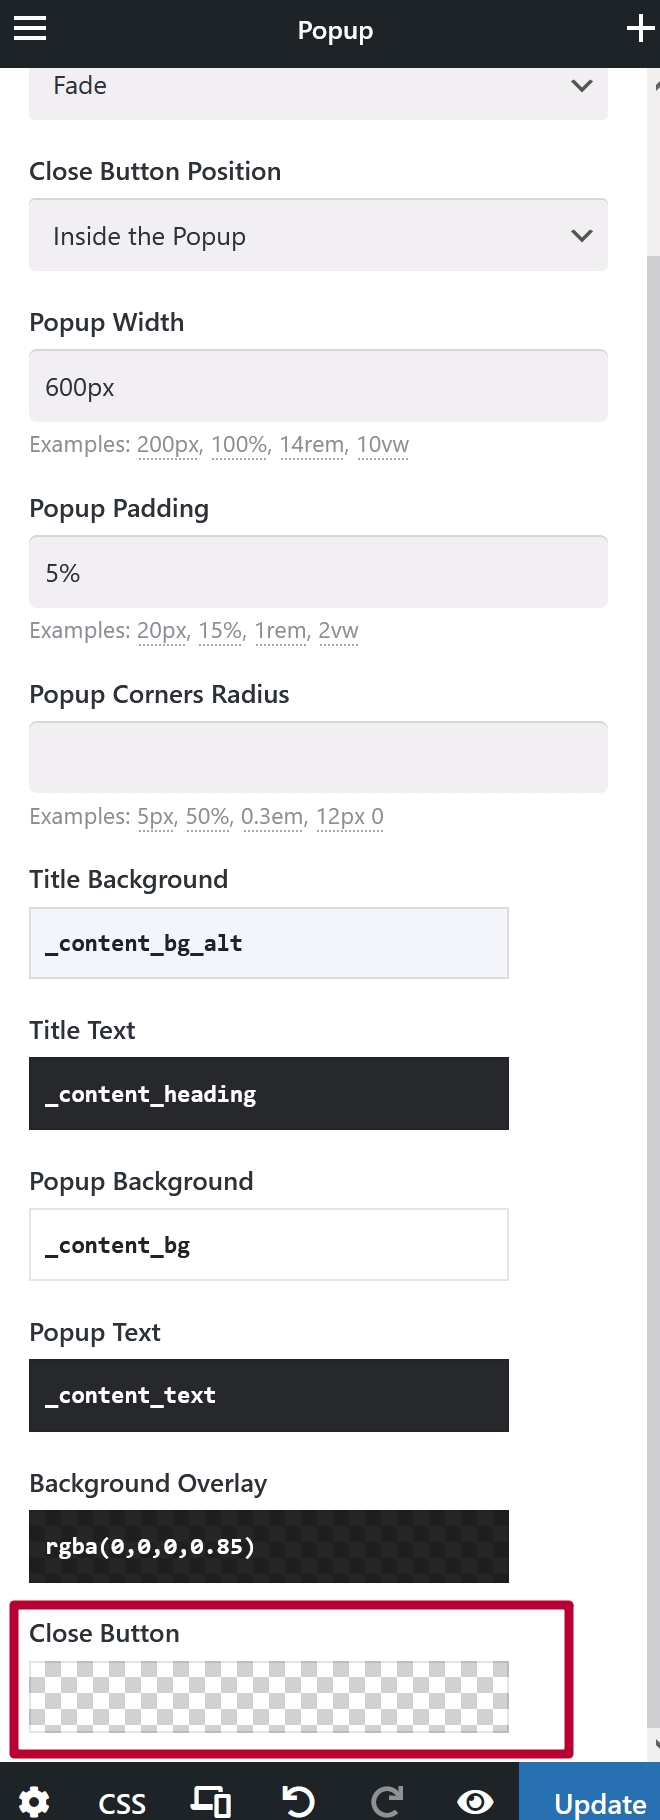
Task: Open page settings gear icon
Action: pyautogui.click(x=34, y=1802)
